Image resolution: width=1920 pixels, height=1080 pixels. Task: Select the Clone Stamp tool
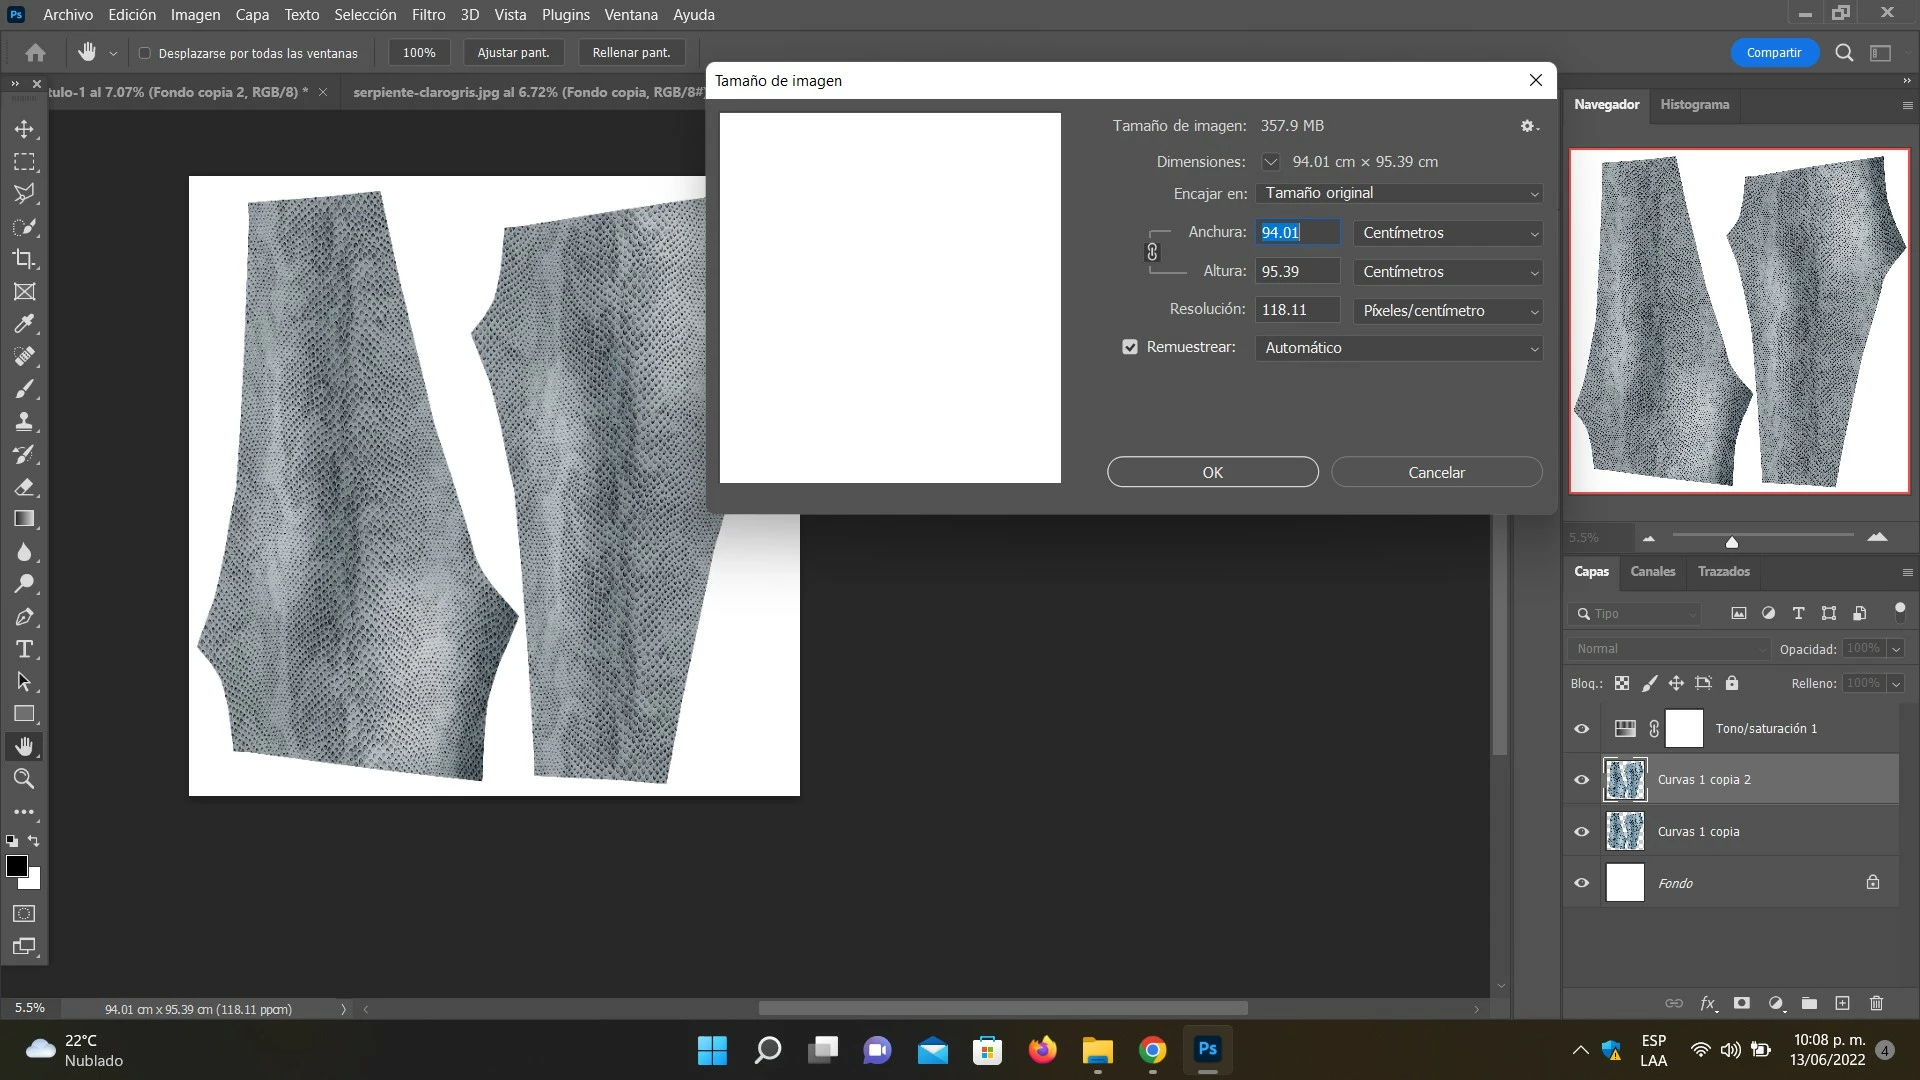(x=24, y=422)
